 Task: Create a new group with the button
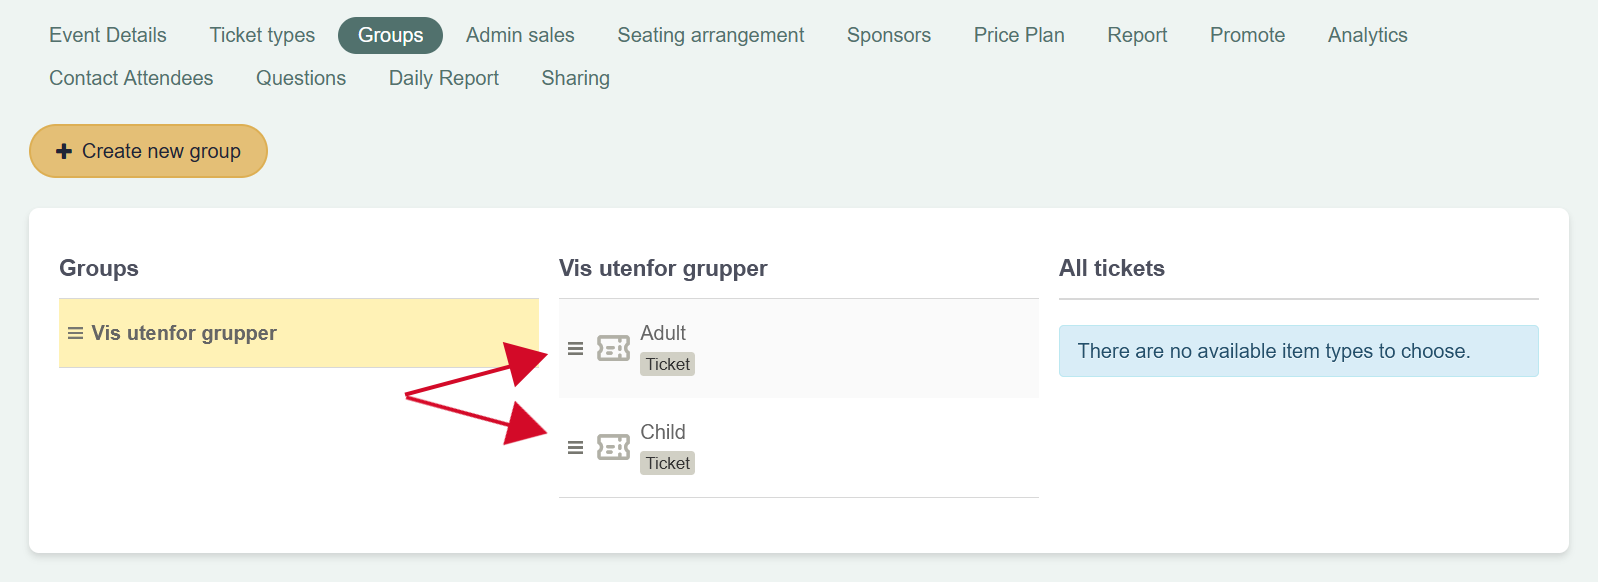point(148,151)
